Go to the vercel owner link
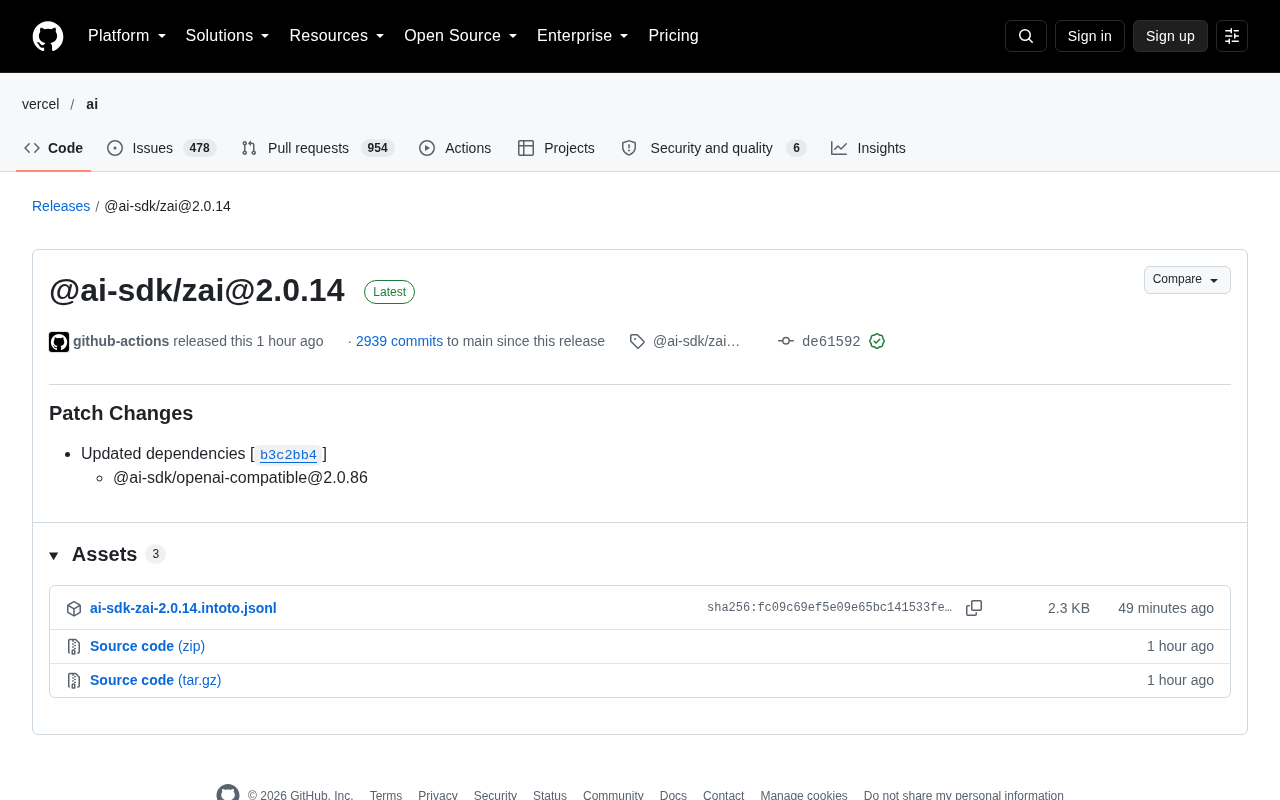This screenshot has height=800, width=1280. point(41,104)
